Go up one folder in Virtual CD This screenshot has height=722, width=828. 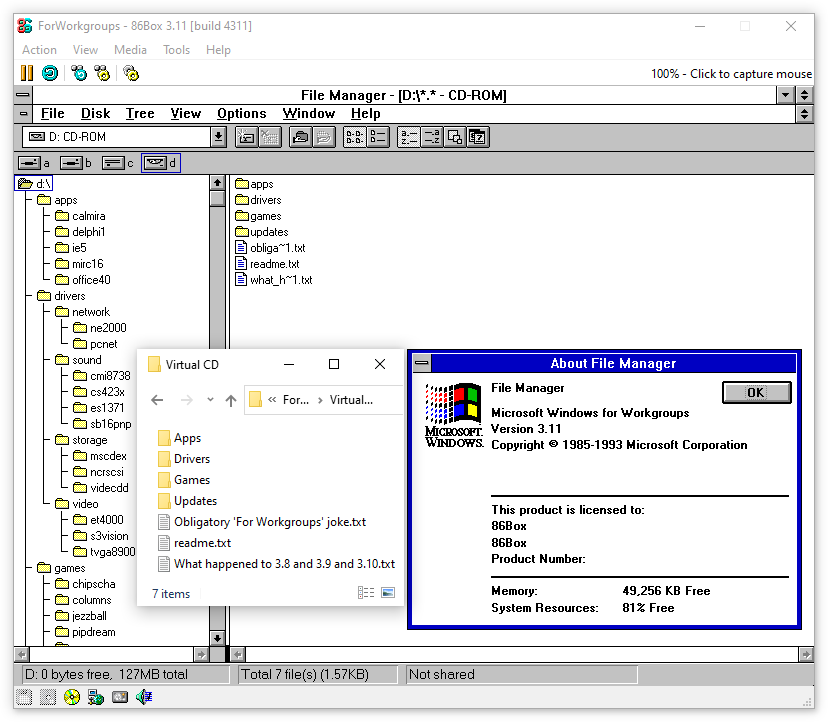click(x=231, y=400)
